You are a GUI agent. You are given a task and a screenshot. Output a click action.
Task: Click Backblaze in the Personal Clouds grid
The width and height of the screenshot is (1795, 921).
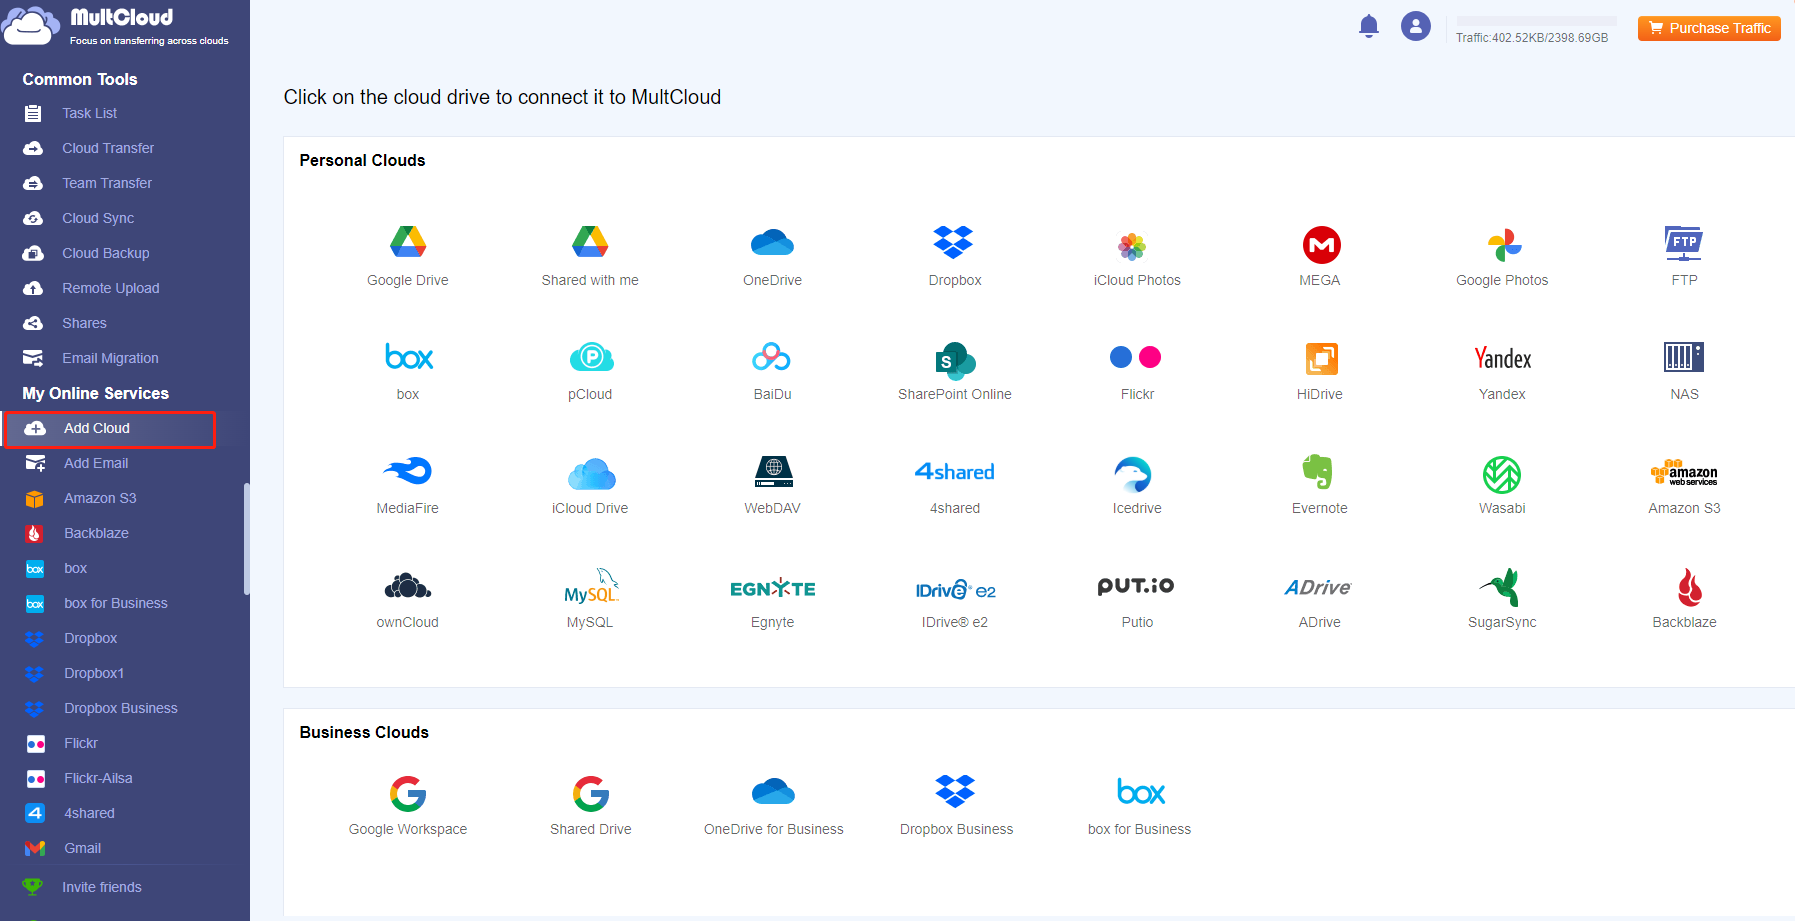tap(1689, 587)
